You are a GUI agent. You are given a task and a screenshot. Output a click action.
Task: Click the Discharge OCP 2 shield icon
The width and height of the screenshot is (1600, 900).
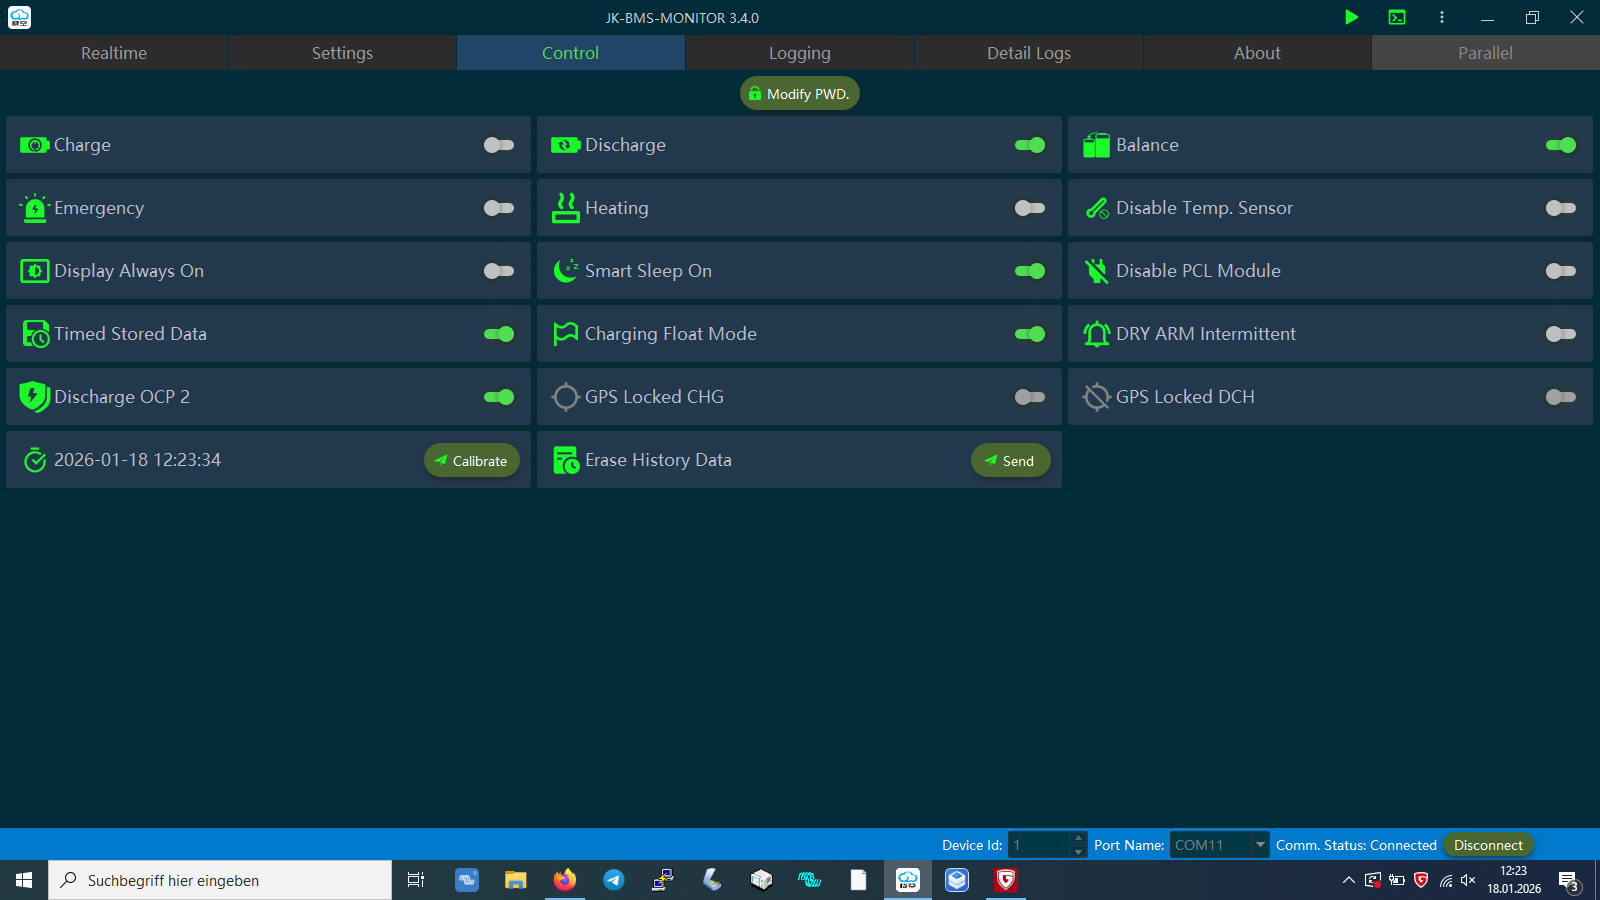[35, 397]
